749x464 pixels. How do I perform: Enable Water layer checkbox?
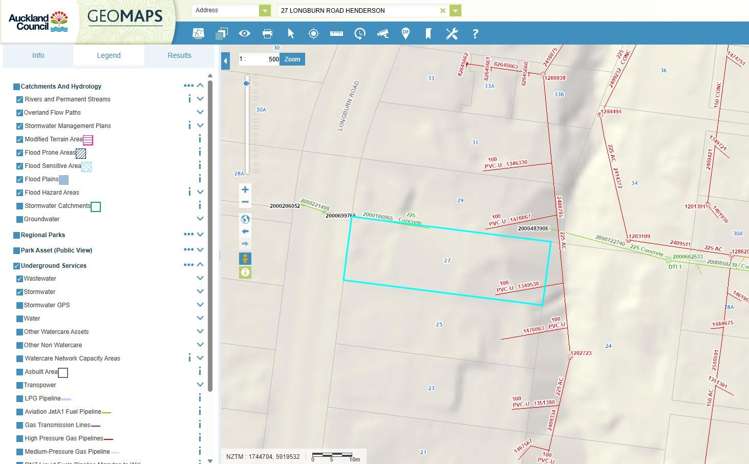(20, 319)
